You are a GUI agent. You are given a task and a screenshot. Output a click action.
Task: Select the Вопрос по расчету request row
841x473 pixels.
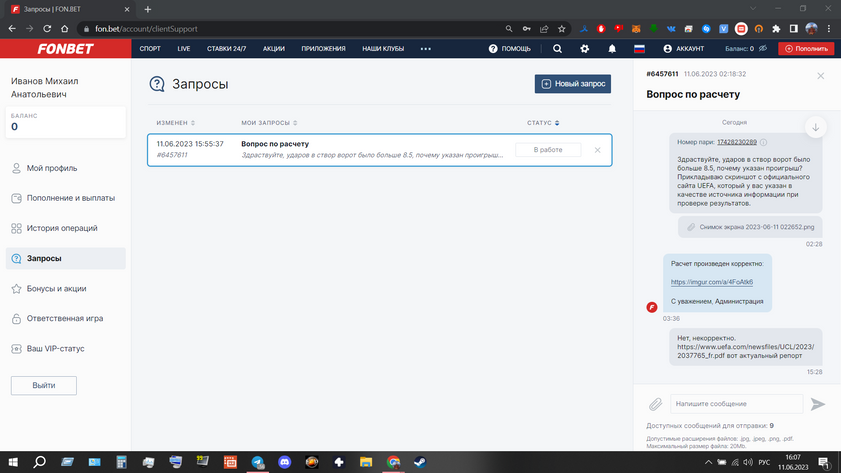[x=380, y=150]
